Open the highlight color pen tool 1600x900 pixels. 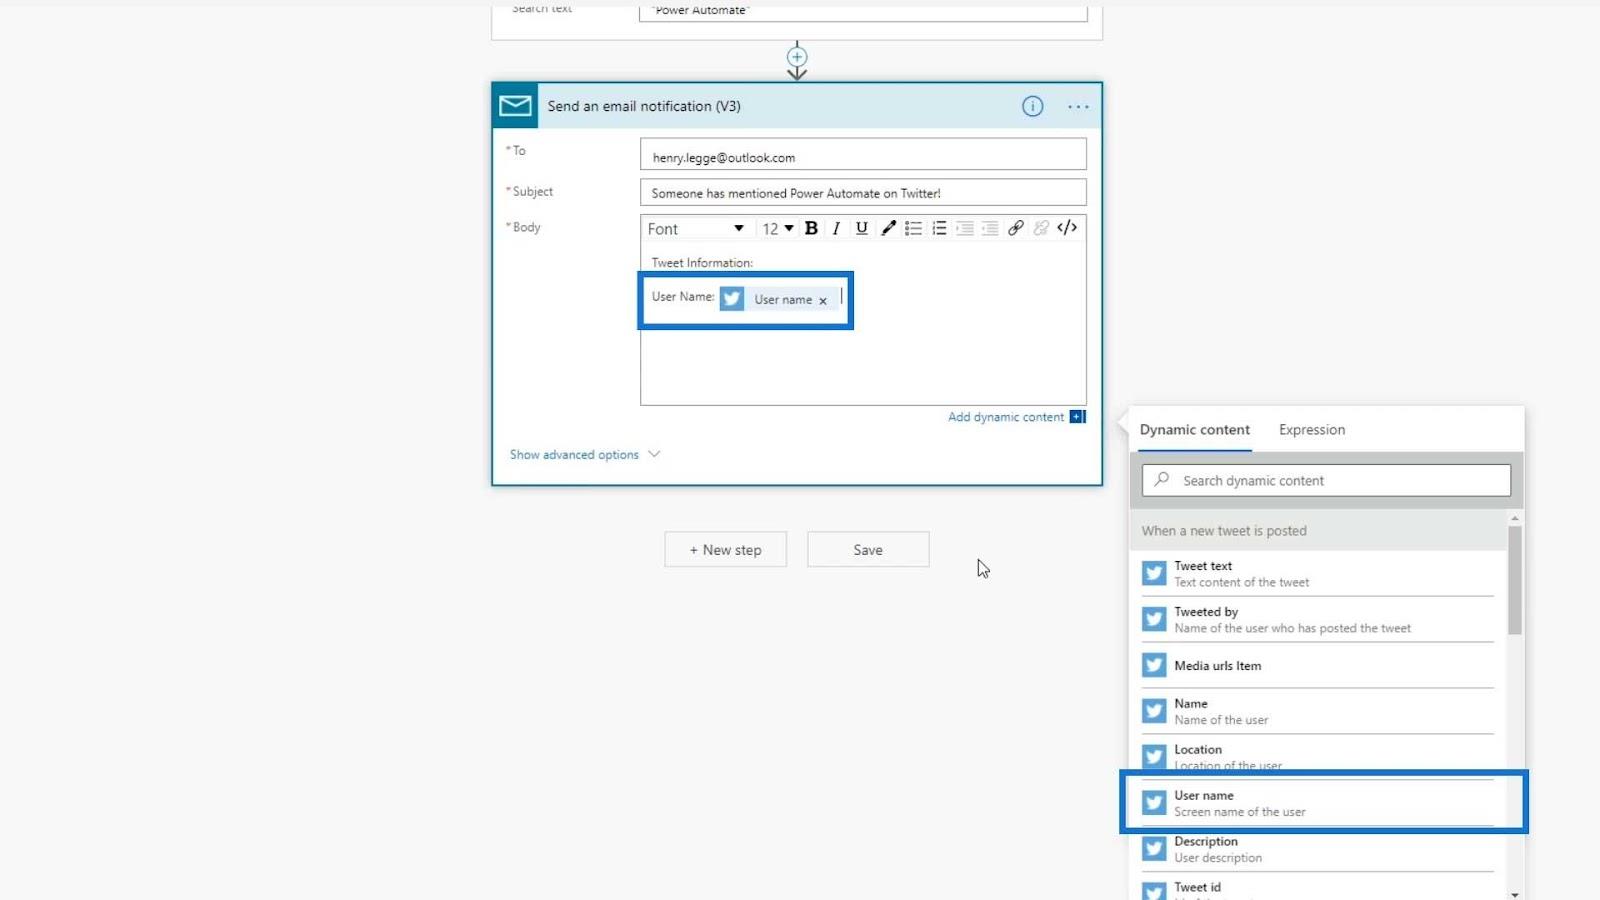(x=888, y=228)
